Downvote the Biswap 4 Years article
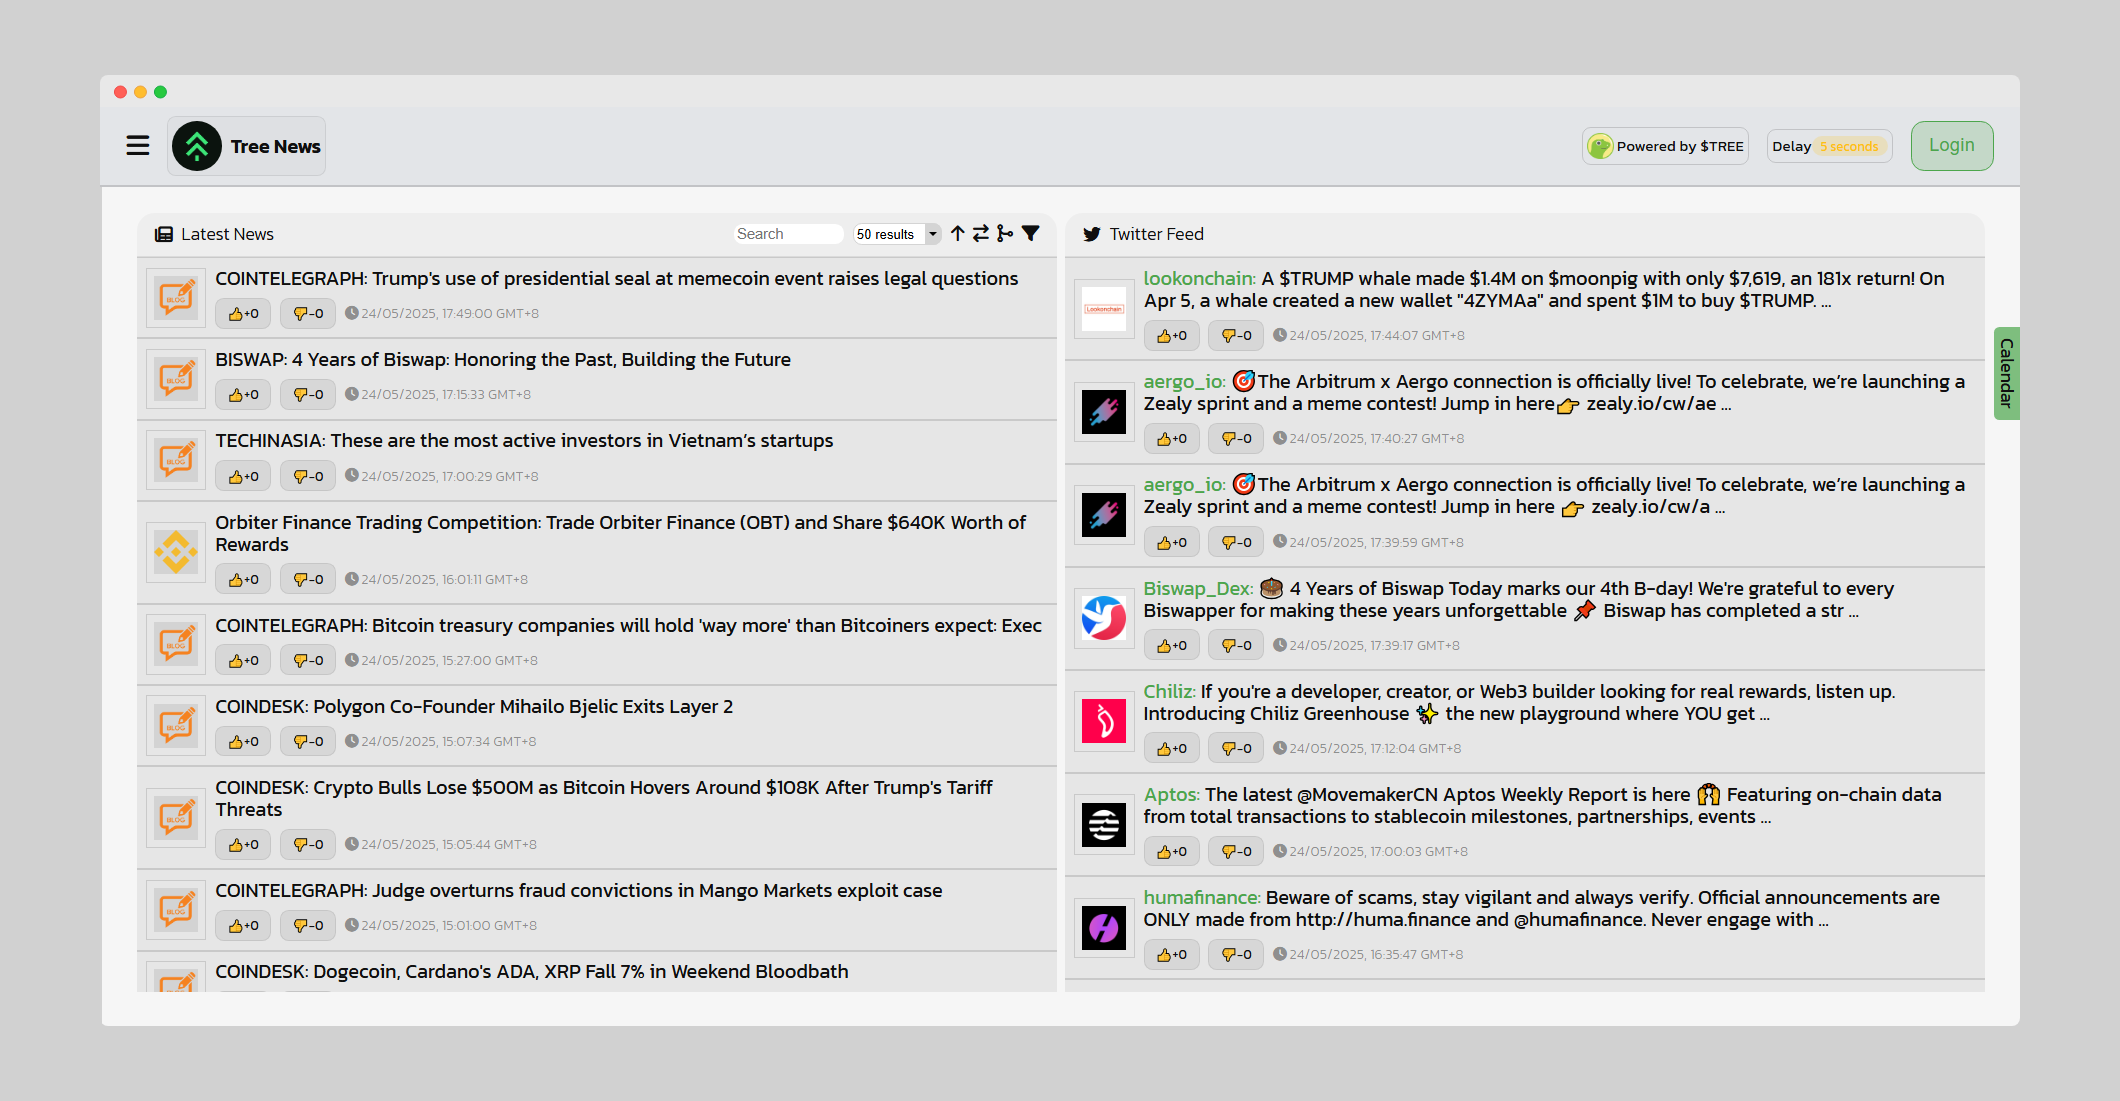Viewport: 2120px width, 1101px height. [x=308, y=394]
